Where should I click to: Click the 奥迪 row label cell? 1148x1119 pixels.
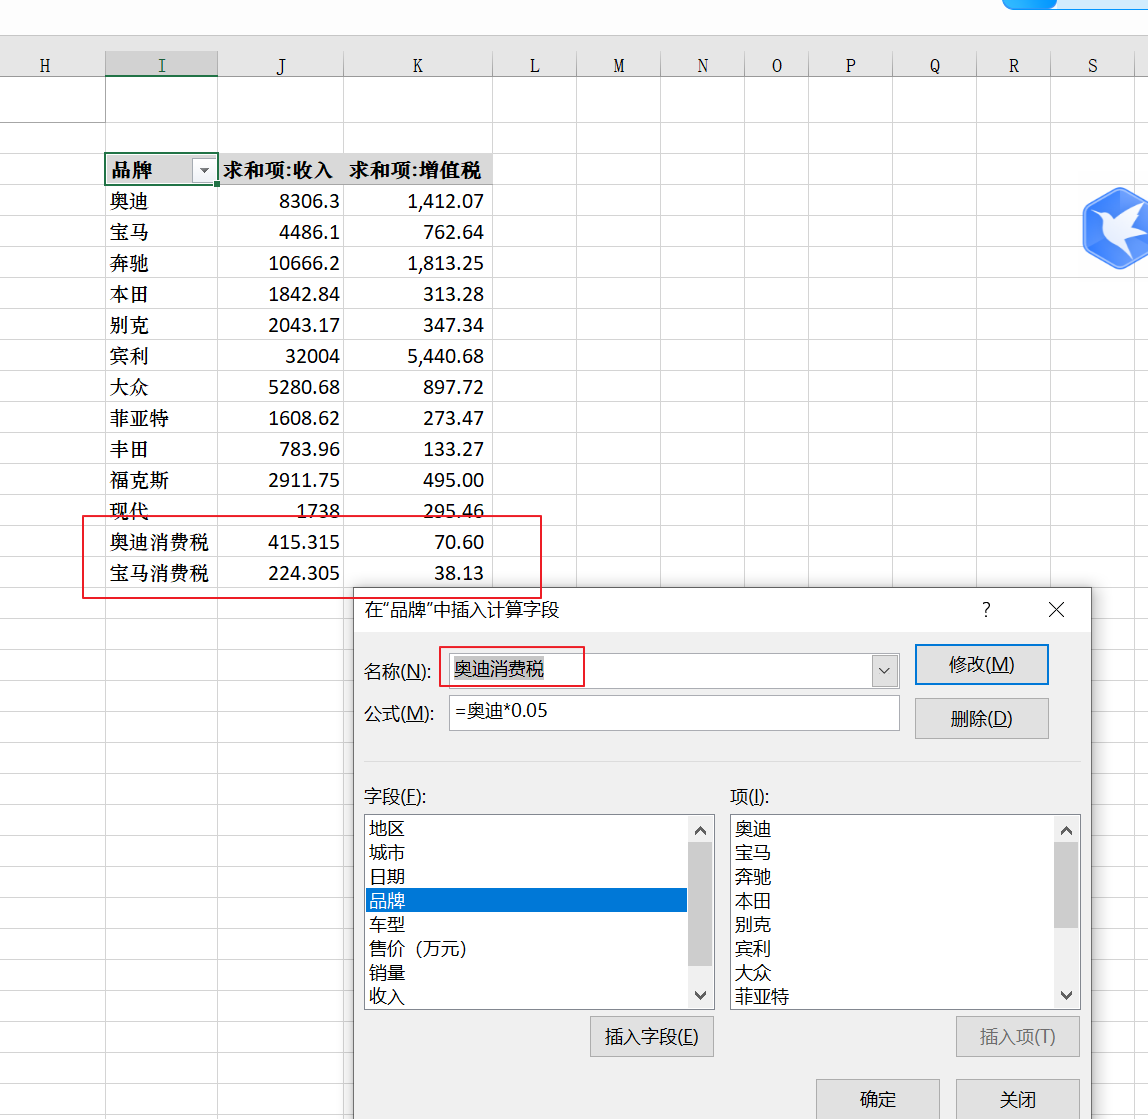click(x=161, y=201)
